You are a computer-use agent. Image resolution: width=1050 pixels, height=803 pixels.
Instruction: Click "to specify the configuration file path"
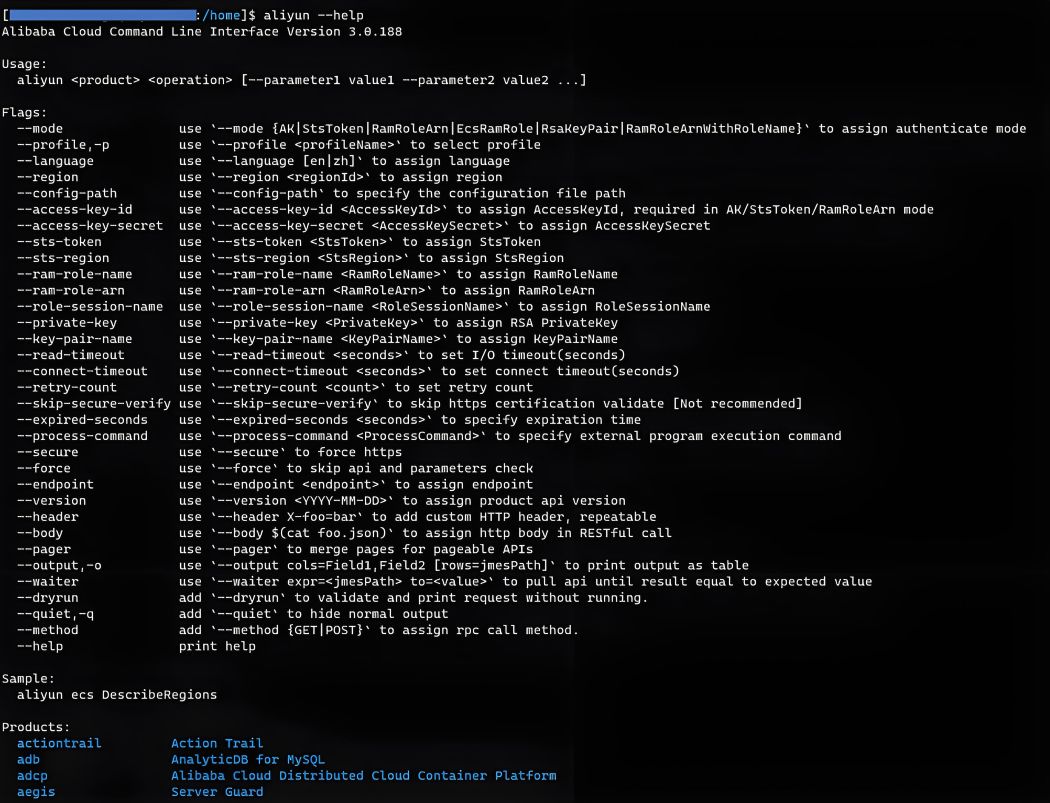[479, 194]
